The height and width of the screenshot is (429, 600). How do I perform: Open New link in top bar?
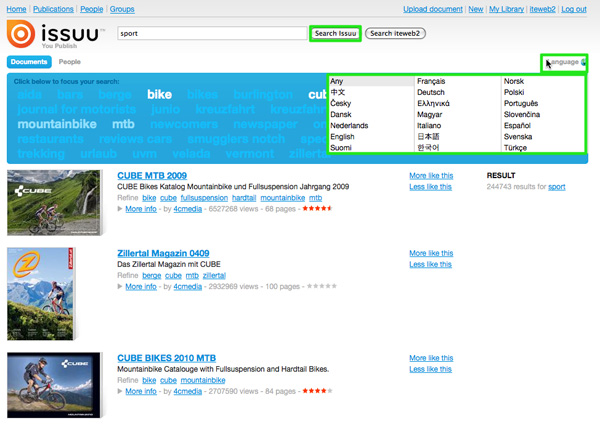476,9
